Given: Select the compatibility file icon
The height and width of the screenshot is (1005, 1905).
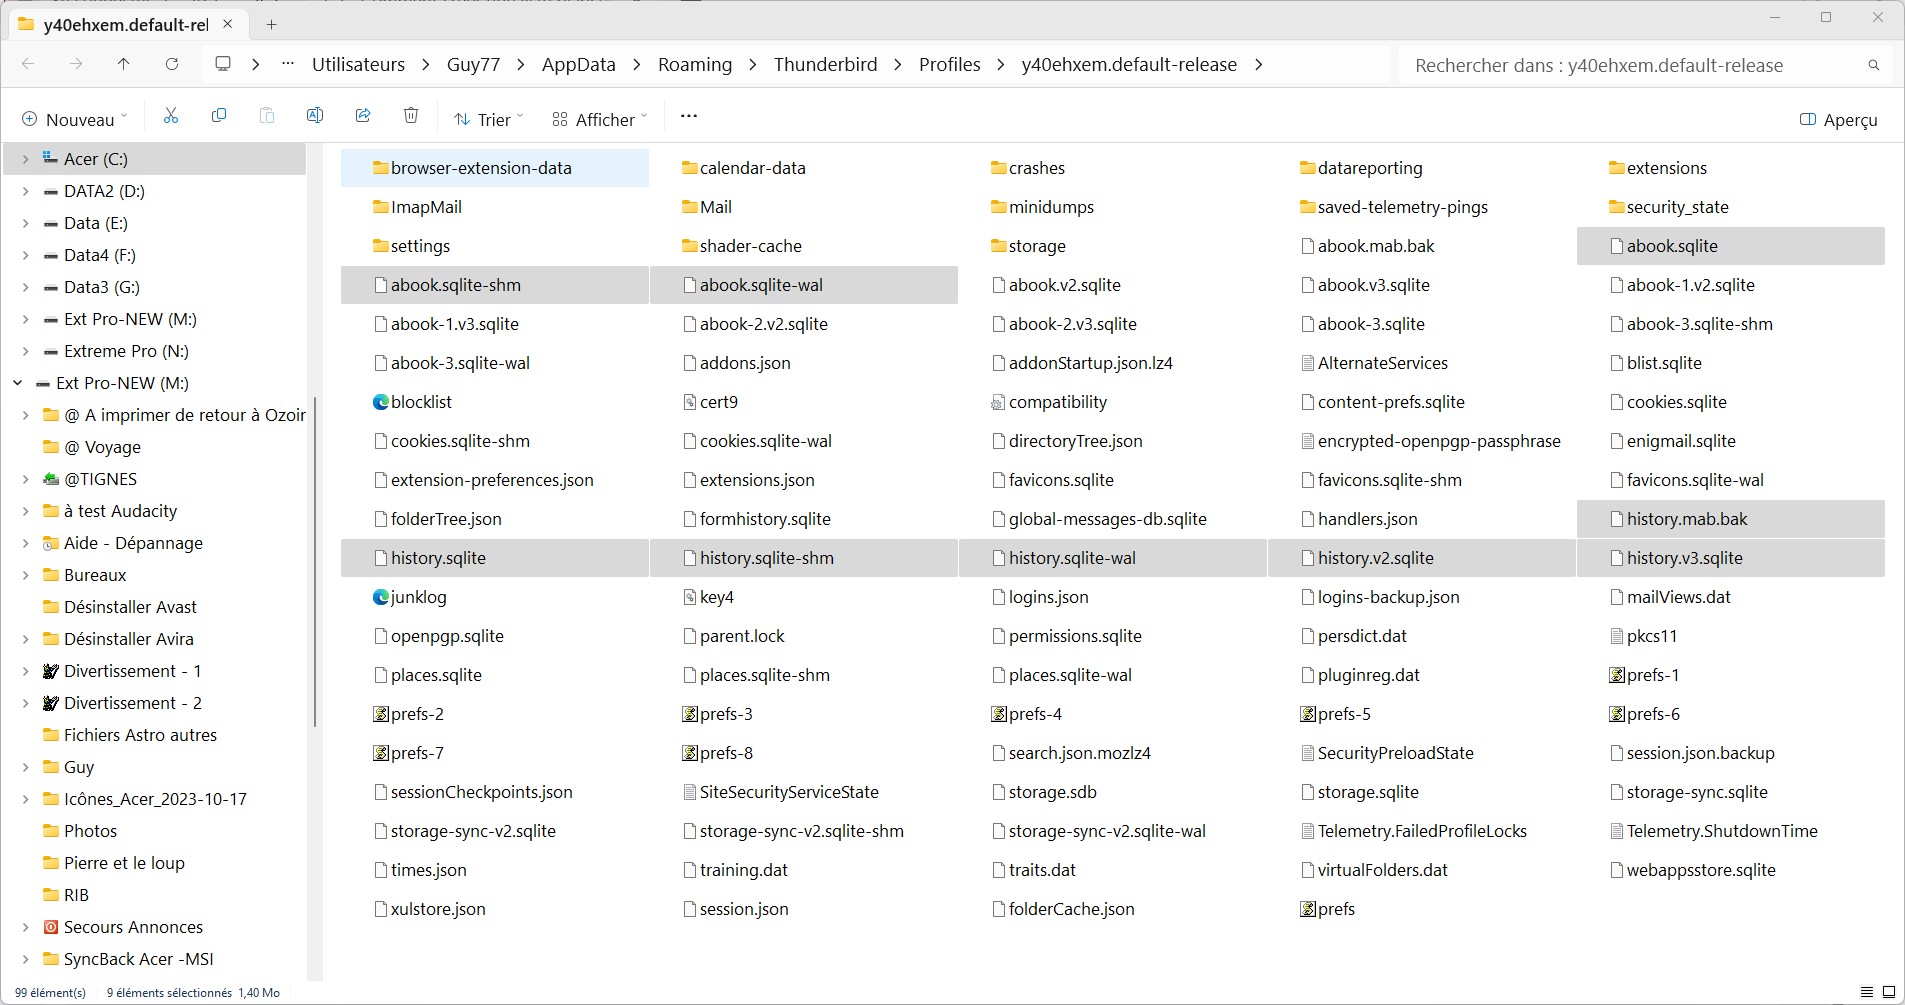Looking at the screenshot, I should (998, 402).
